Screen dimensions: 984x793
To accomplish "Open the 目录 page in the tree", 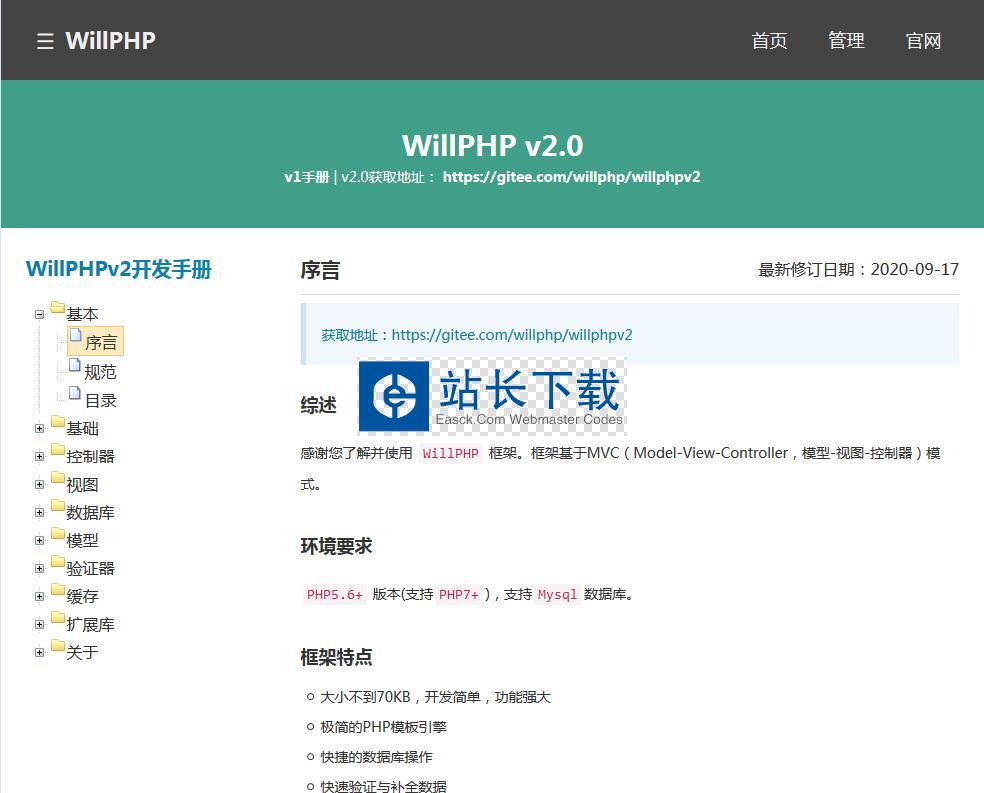I will coord(101,400).
